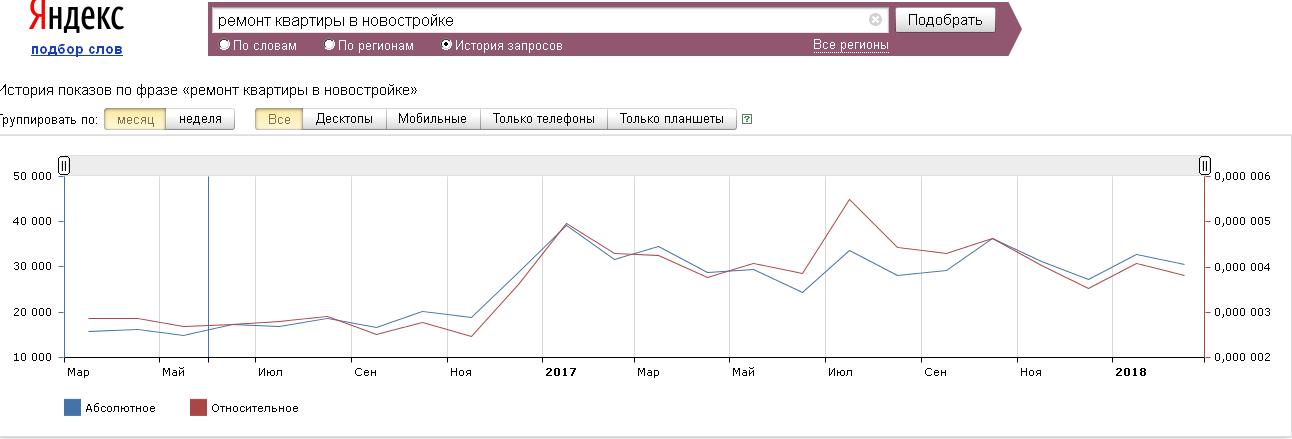Switch to the 'Десктопы' tab
1292x439 pixels.
(344, 119)
